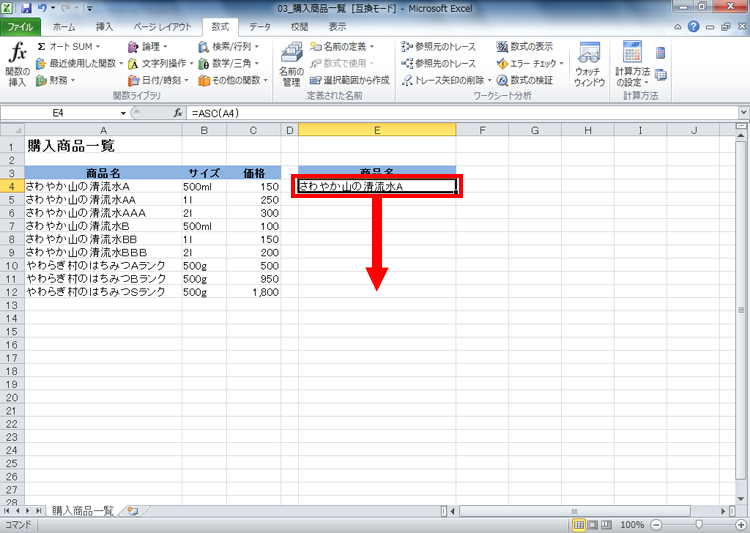This screenshot has height=533, width=750.
Task: Switch to Normal view in status bar
Action: click(579, 525)
